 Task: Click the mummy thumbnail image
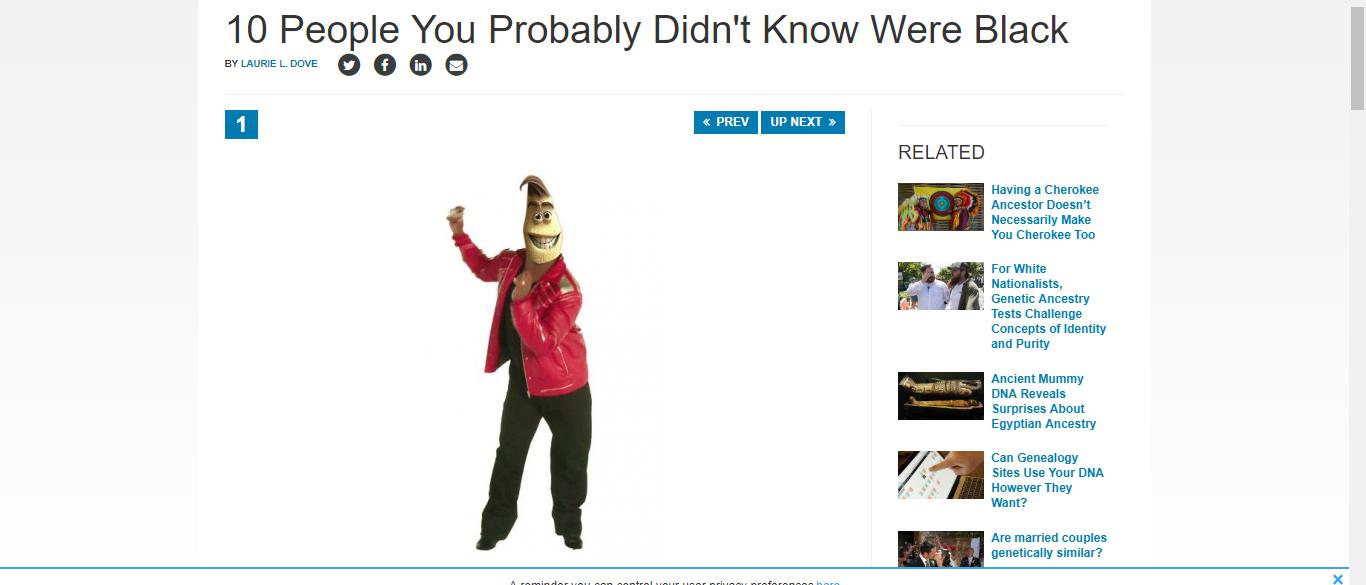pos(941,396)
